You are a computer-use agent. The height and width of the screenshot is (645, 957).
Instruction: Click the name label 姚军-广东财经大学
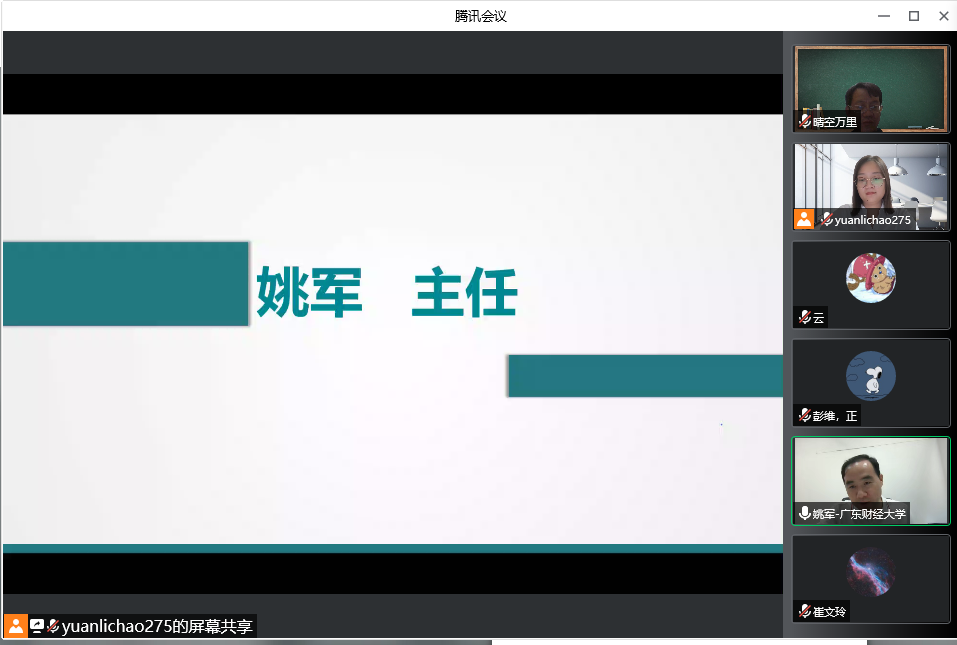point(859,514)
